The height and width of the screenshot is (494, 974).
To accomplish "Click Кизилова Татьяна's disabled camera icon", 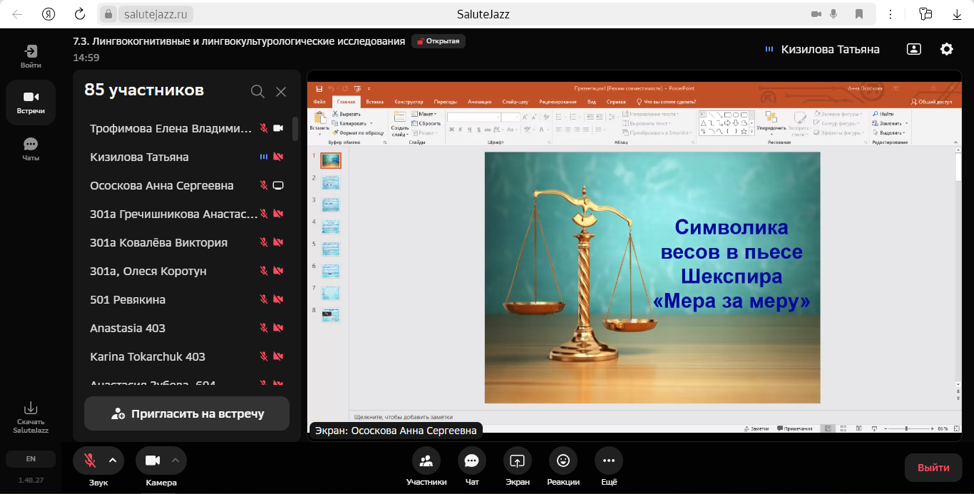I will pos(278,157).
